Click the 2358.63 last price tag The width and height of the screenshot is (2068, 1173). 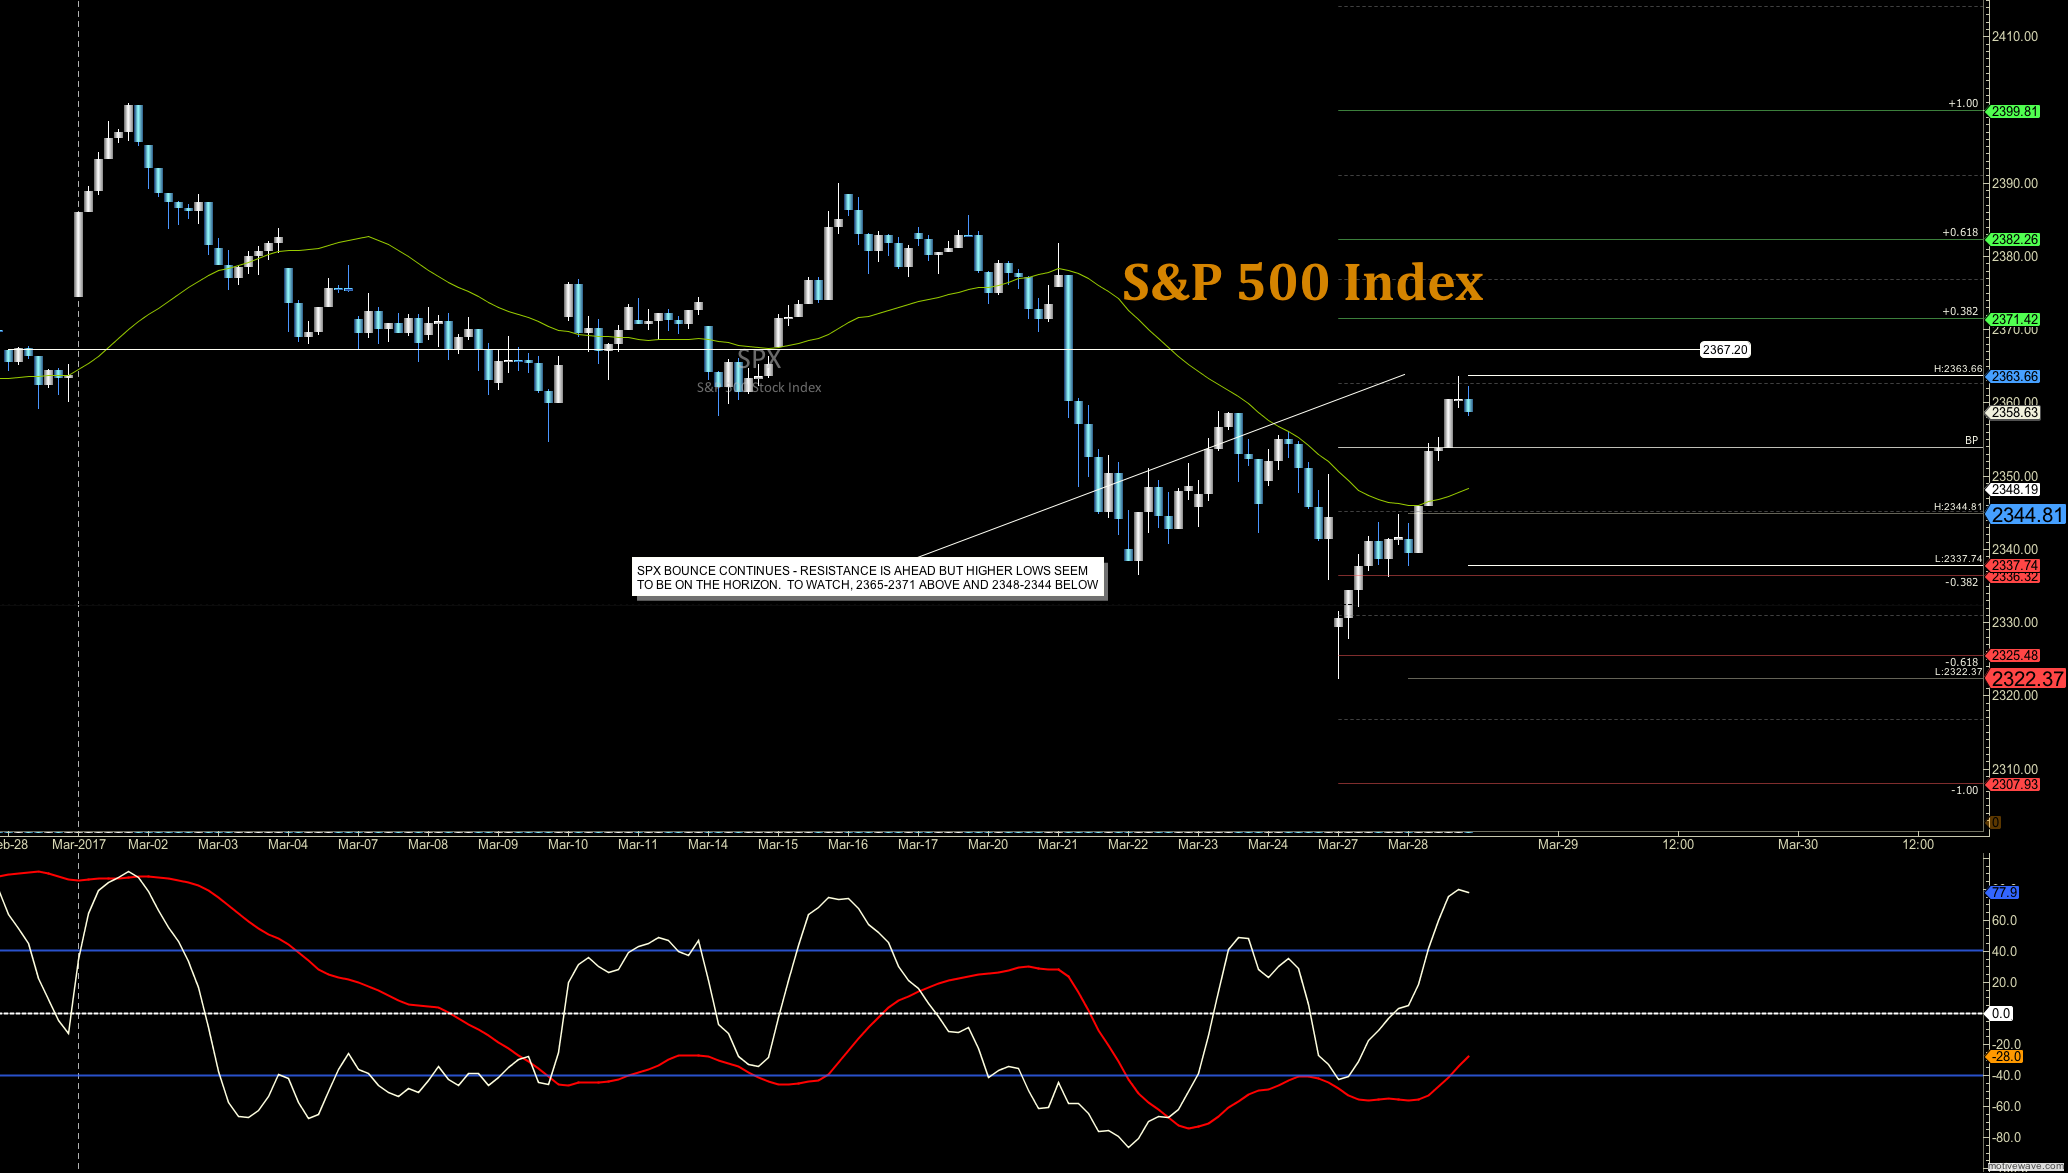[2014, 412]
